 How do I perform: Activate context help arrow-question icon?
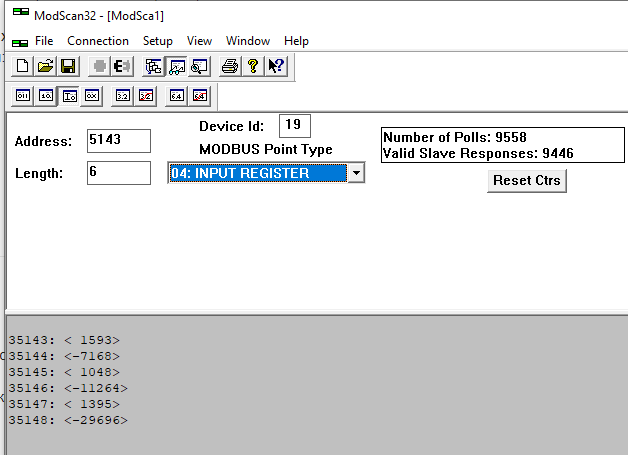point(276,66)
